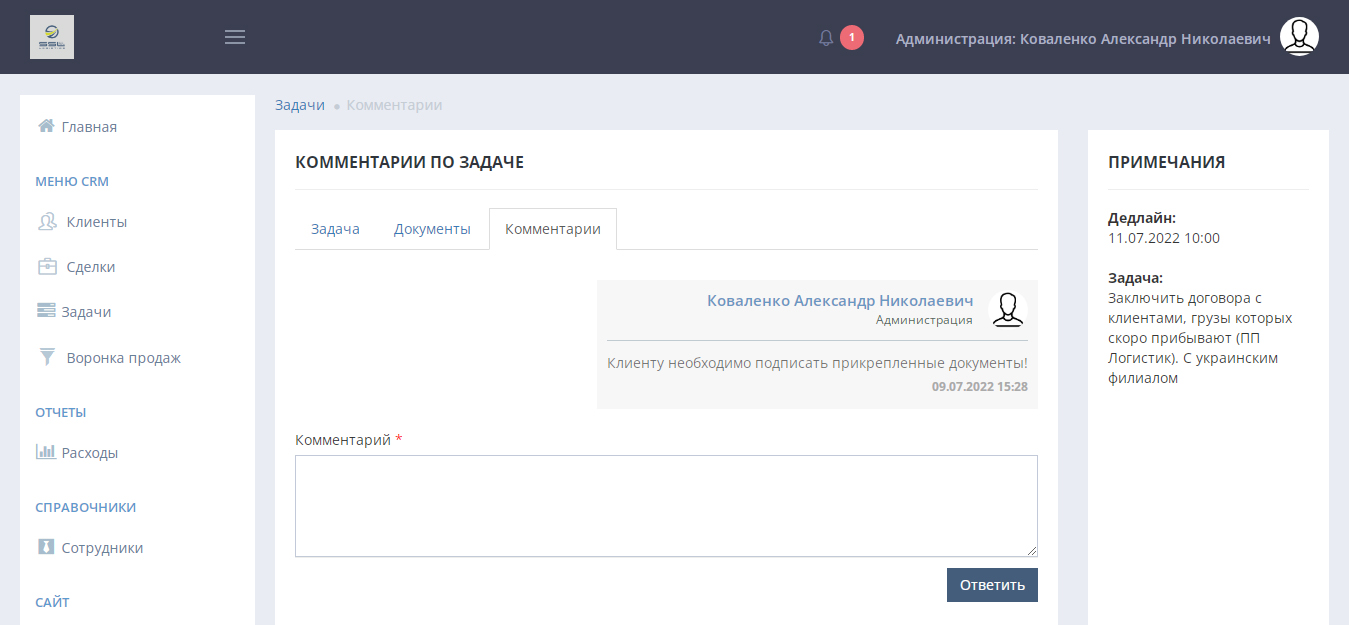This screenshot has height=625, width=1349.
Task: Click inside the Комментарий text area
Action: tap(666, 505)
